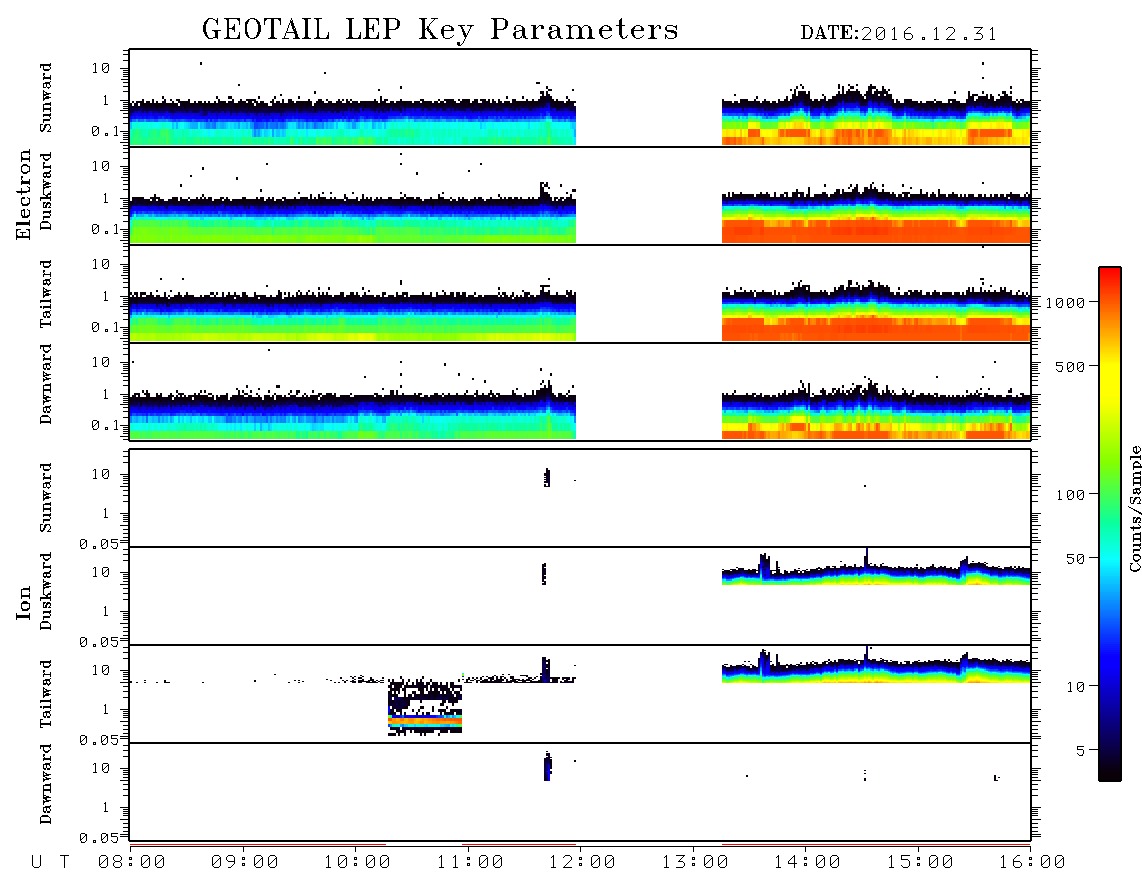Click the vertical "Ion" group label

(23, 602)
